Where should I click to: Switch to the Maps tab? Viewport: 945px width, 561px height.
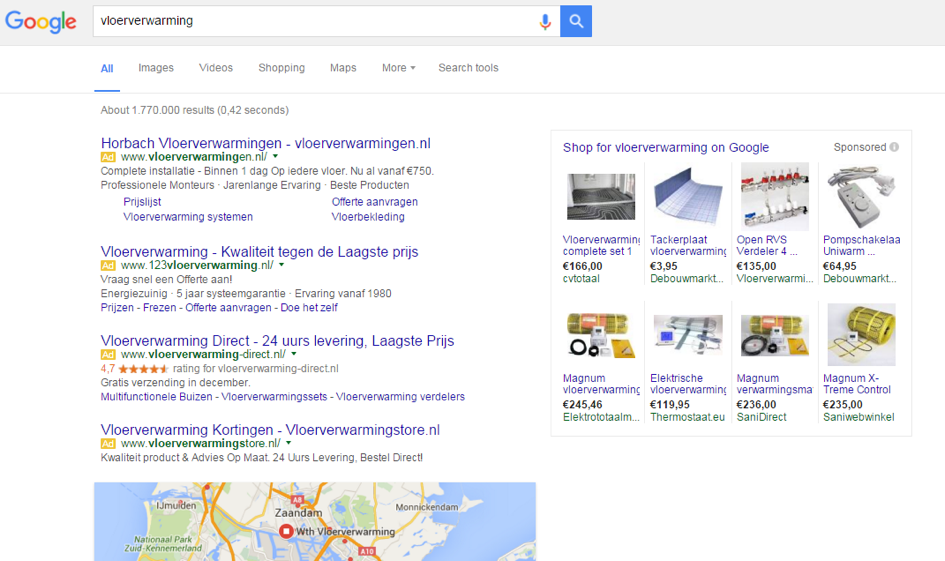click(x=343, y=68)
